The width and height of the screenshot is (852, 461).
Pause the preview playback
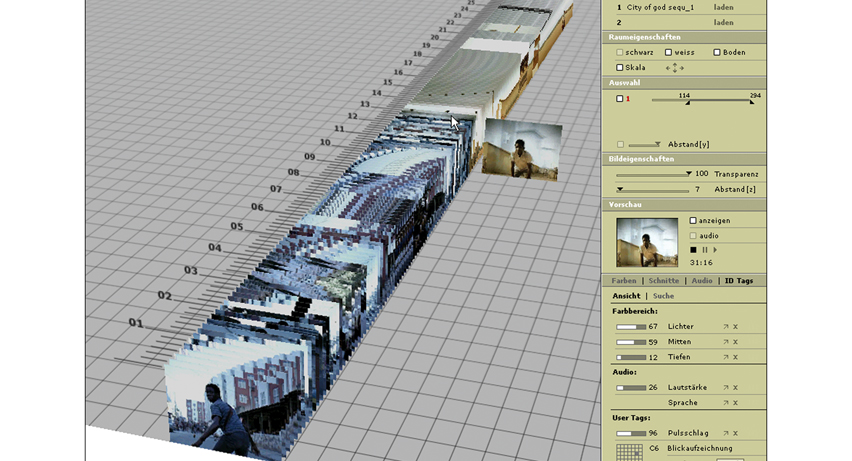pyautogui.click(x=705, y=250)
